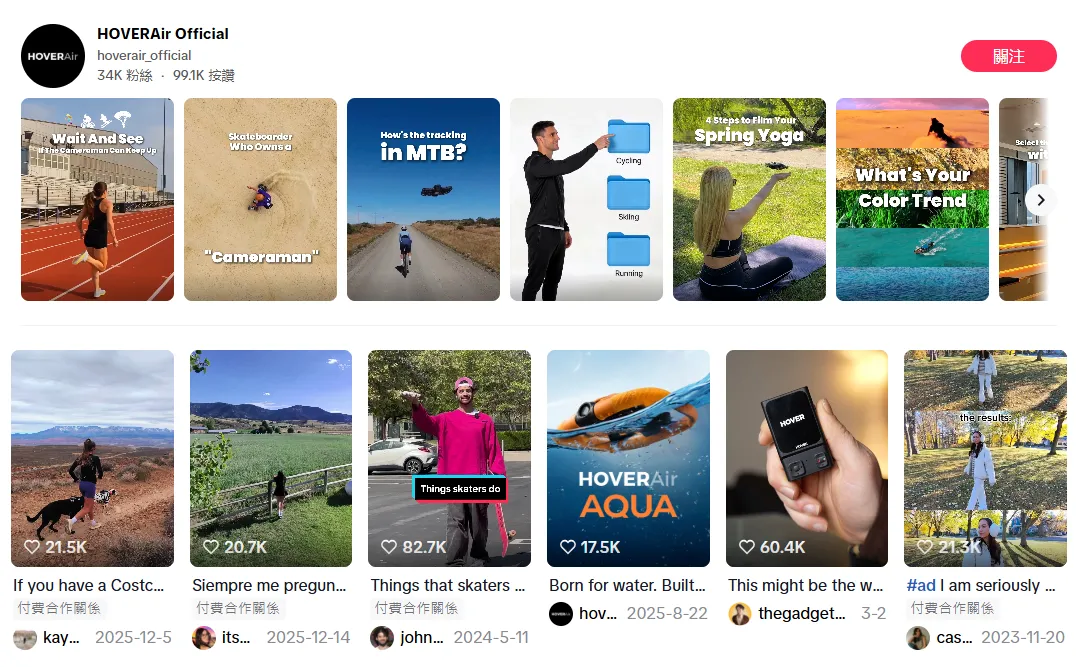1076x667 pixels.
Task: Click the heart icon showing 82.7K likes
Action: [x=389, y=547]
